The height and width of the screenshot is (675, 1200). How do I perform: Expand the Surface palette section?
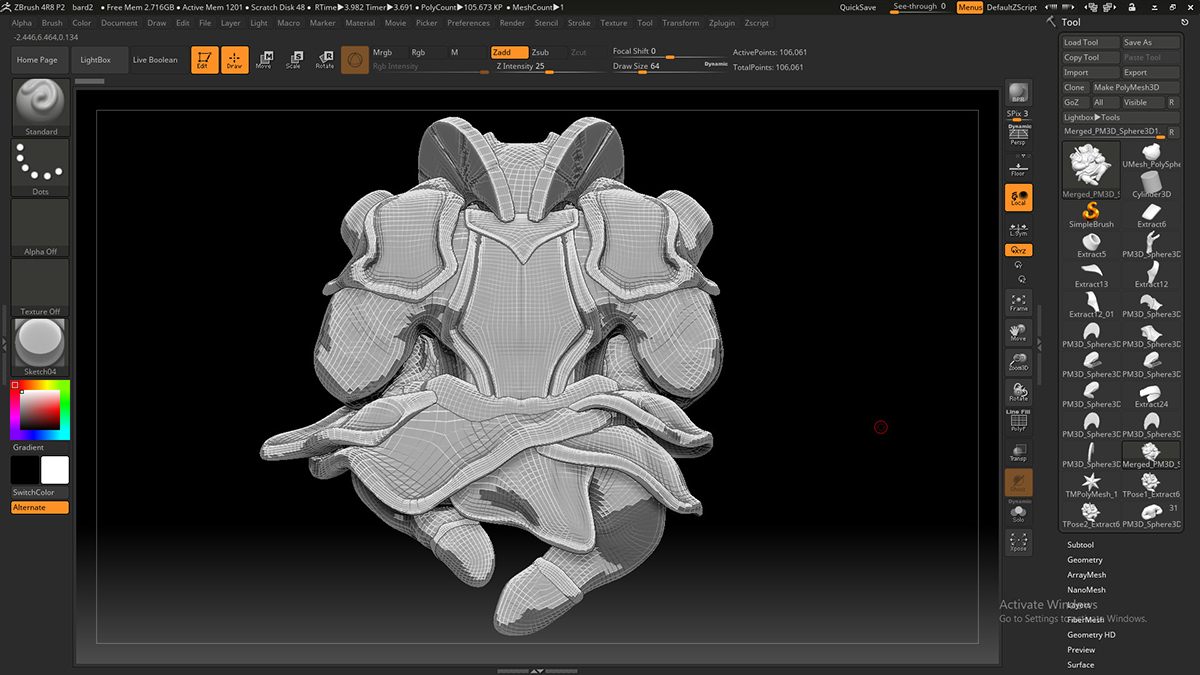[x=1080, y=665]
